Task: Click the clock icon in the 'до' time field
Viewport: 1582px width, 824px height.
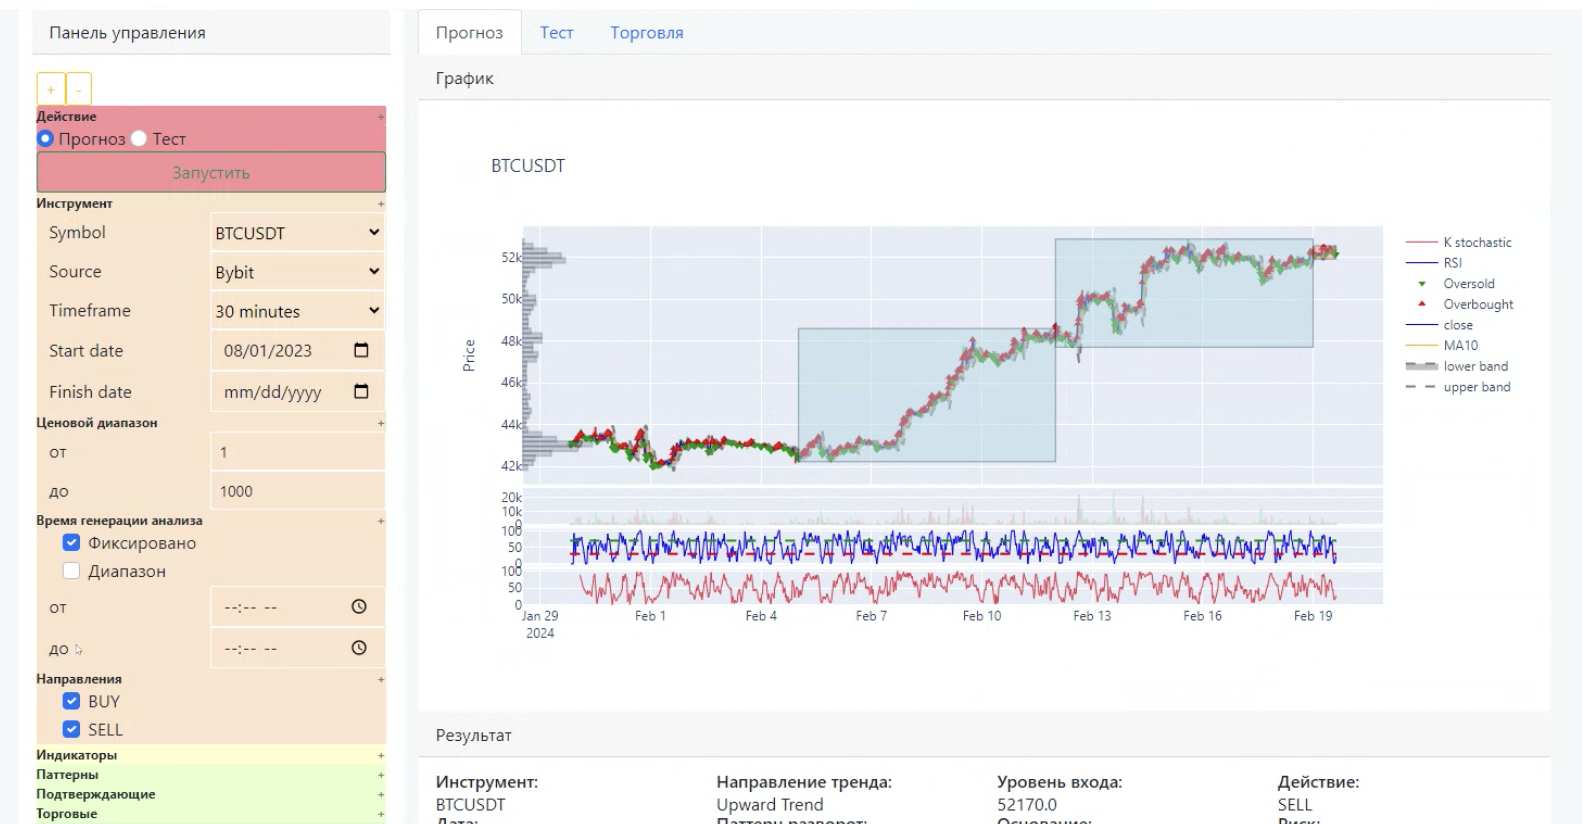Action: (x=359, y=648)
